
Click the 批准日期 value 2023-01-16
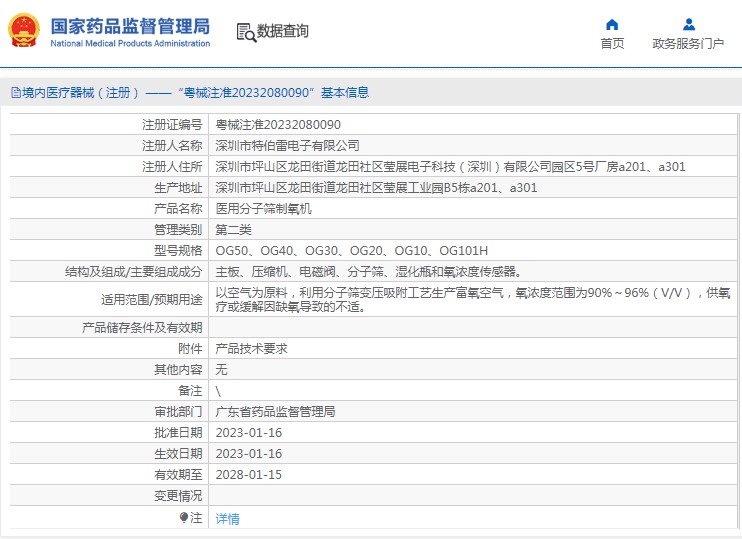pos(248,433)
